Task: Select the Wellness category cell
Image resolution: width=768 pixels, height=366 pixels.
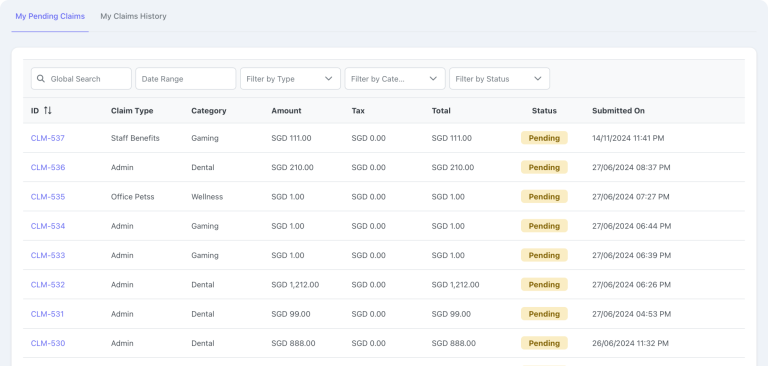Action: (207, 197)
